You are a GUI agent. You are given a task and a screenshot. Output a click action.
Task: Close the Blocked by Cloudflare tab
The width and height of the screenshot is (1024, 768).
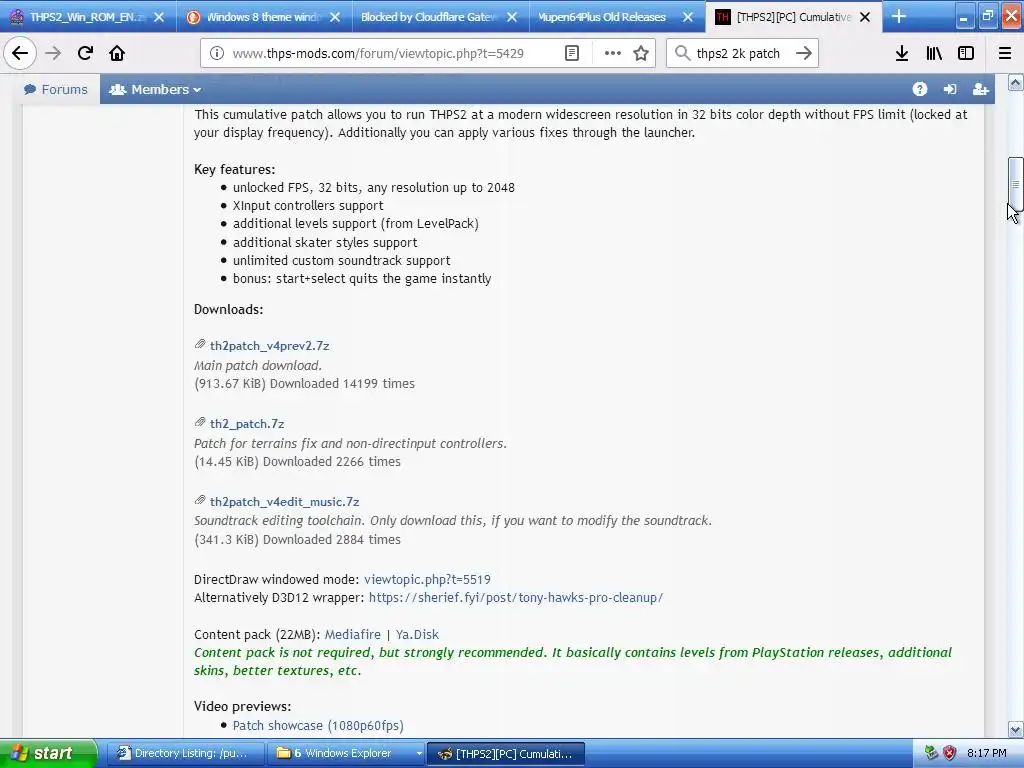click(512, 17)
